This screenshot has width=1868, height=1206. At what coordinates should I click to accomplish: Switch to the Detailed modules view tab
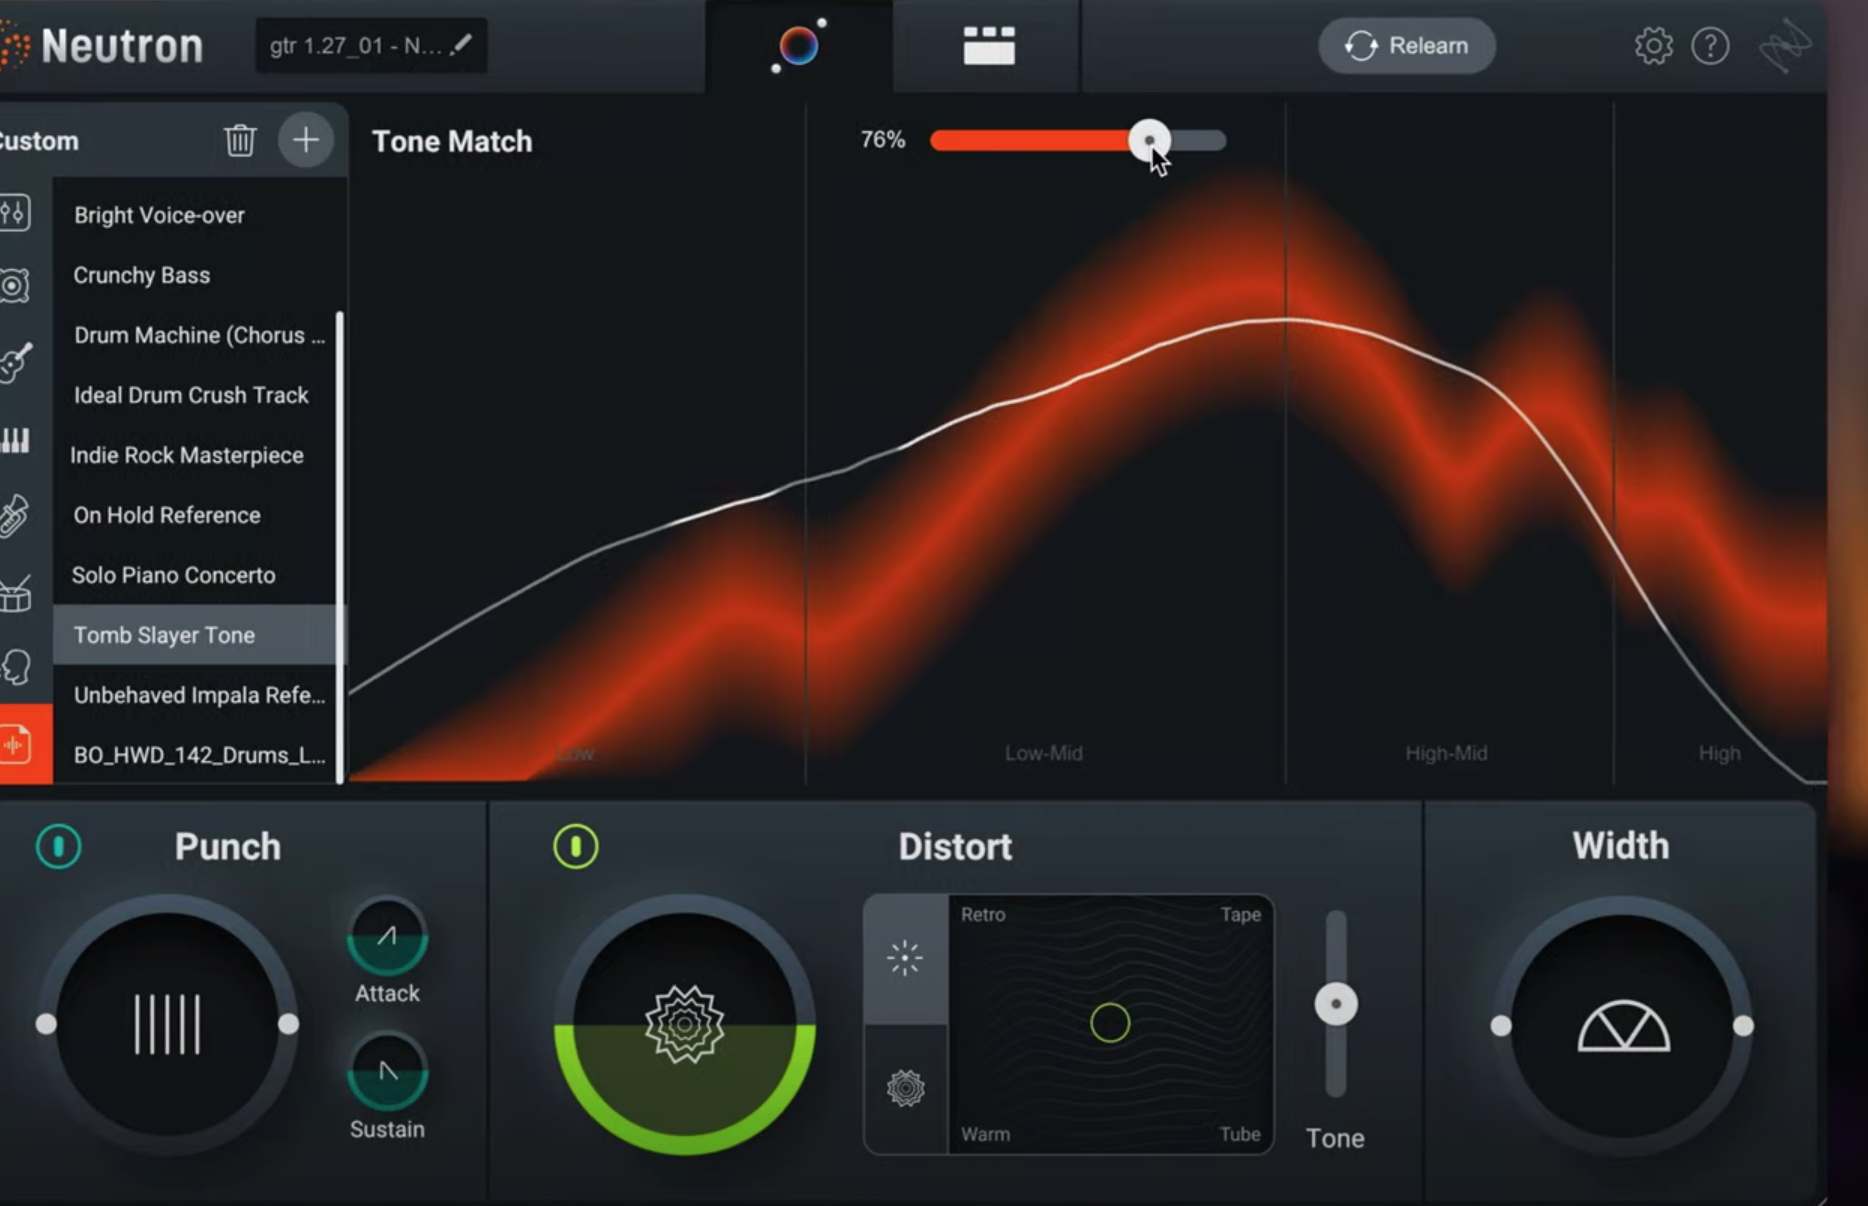coord(988,46)
